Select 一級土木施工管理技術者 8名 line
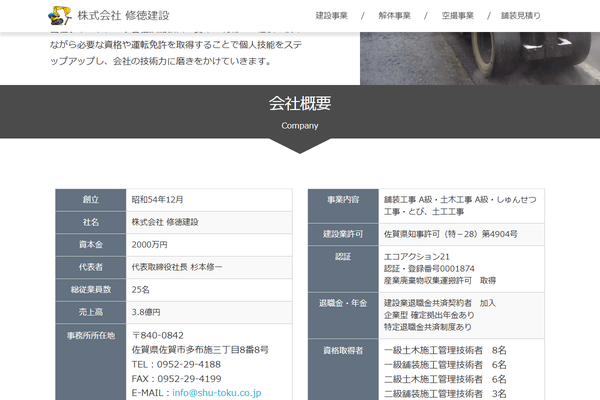This screenshot has width=600, height=400. coord(445,350)
